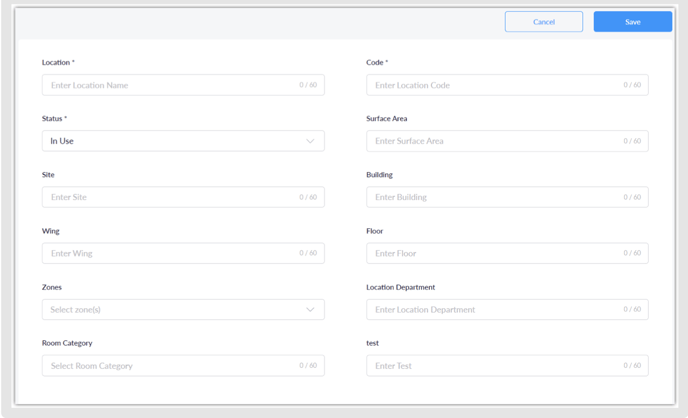Focus the Enter Location Name field
This screenshot has height=418, width=688.
tap(183, 85)
